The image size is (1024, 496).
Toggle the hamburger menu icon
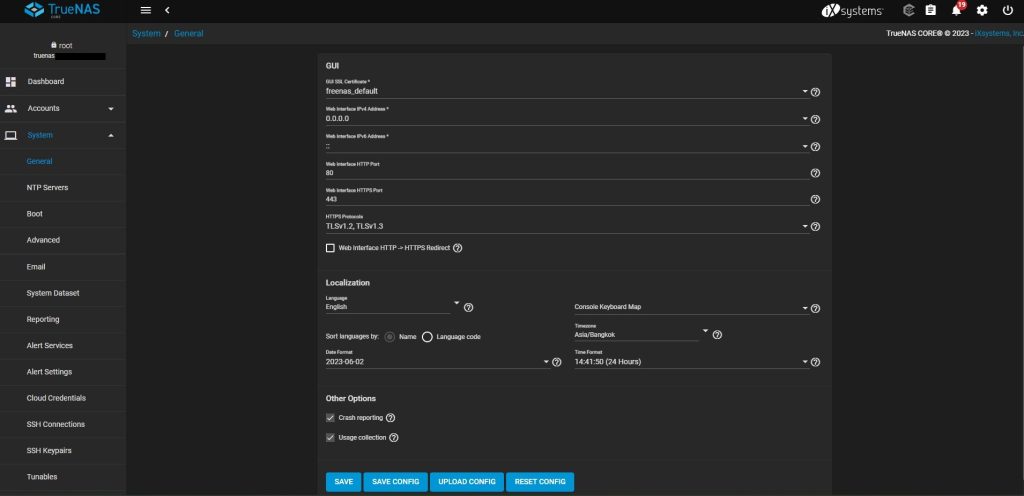click(x=146, y=10)
